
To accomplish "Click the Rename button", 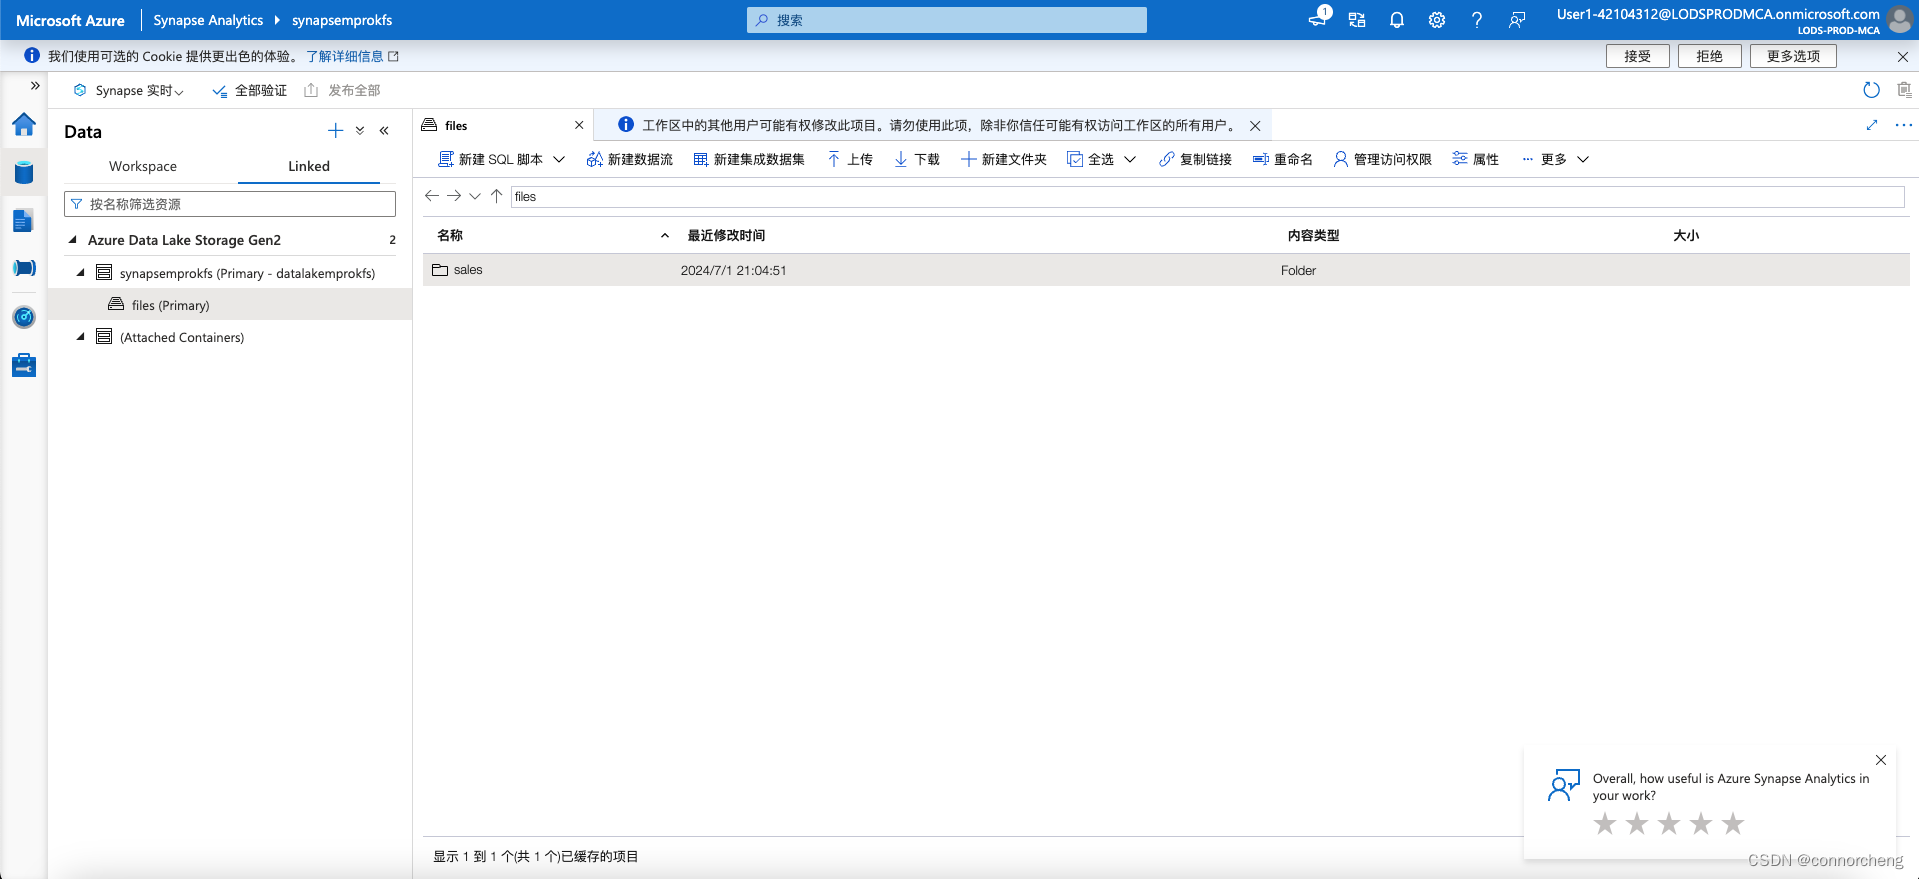I will coord(1283,159).
